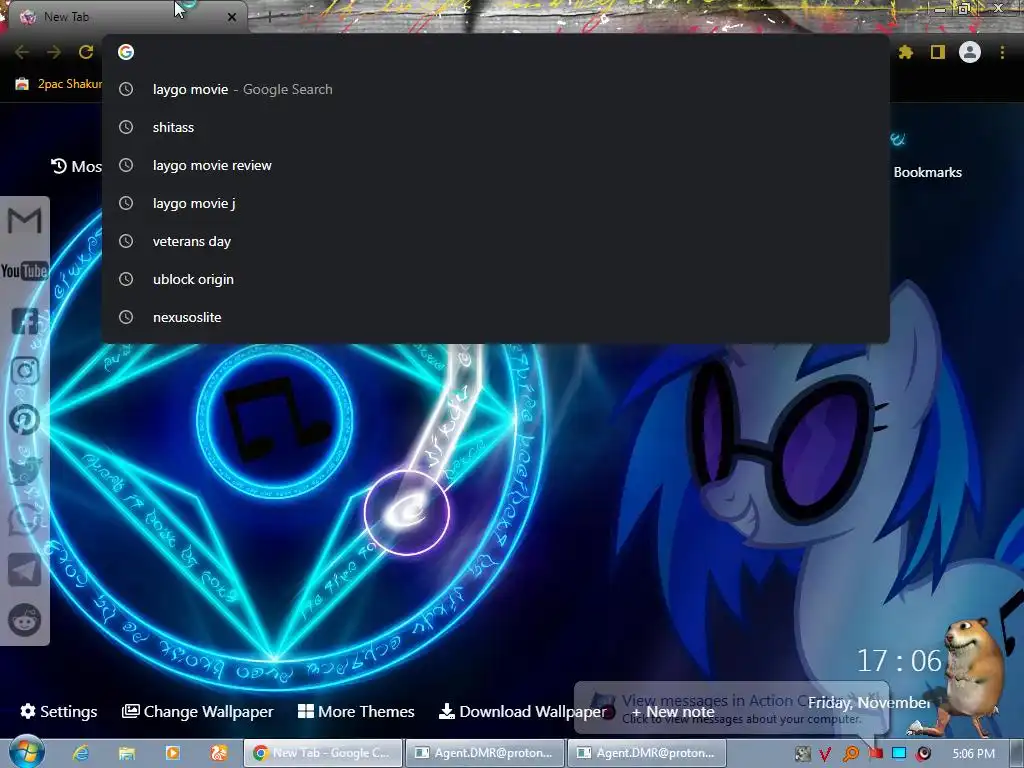This screenshot has height=768, width=1024.
Task: Open the Chrome profile avatar
Action: click(x=970, y=52)
